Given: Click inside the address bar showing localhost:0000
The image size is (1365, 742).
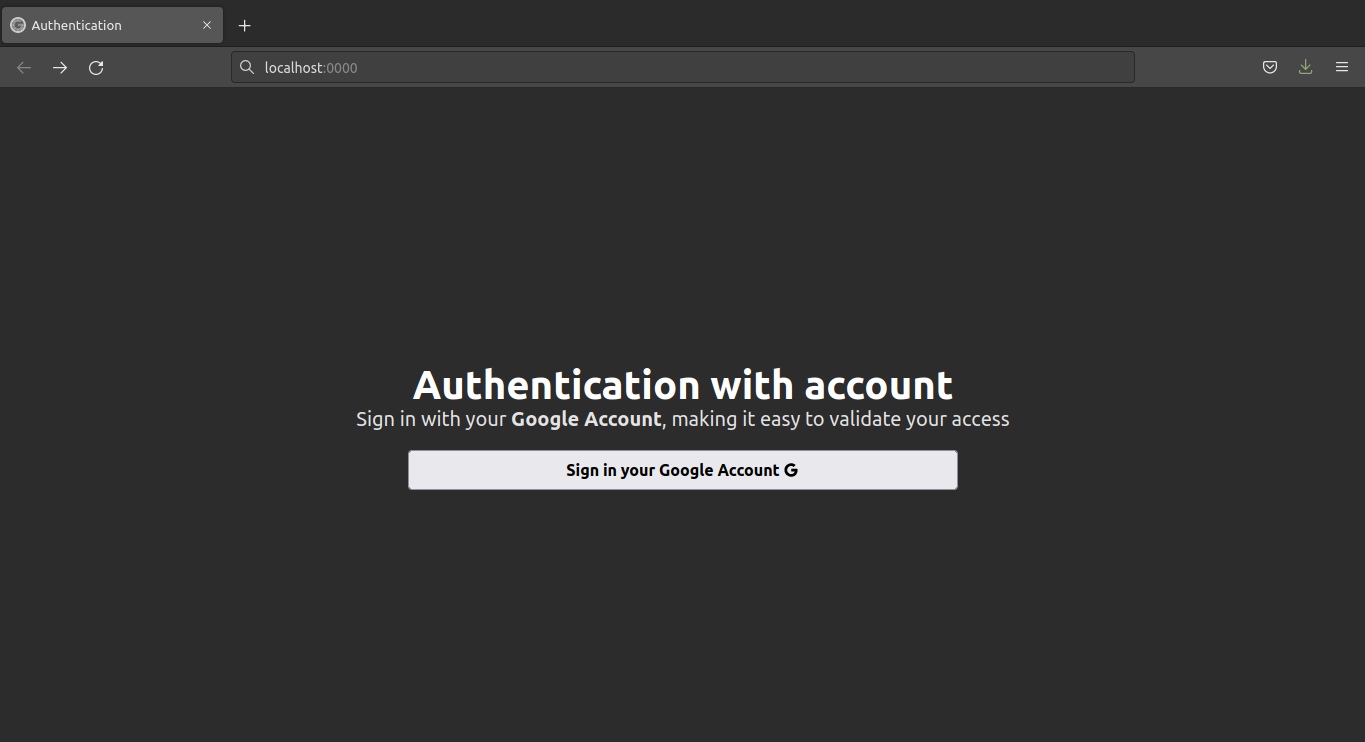Looking at the screenshot, I should (600, 67).
